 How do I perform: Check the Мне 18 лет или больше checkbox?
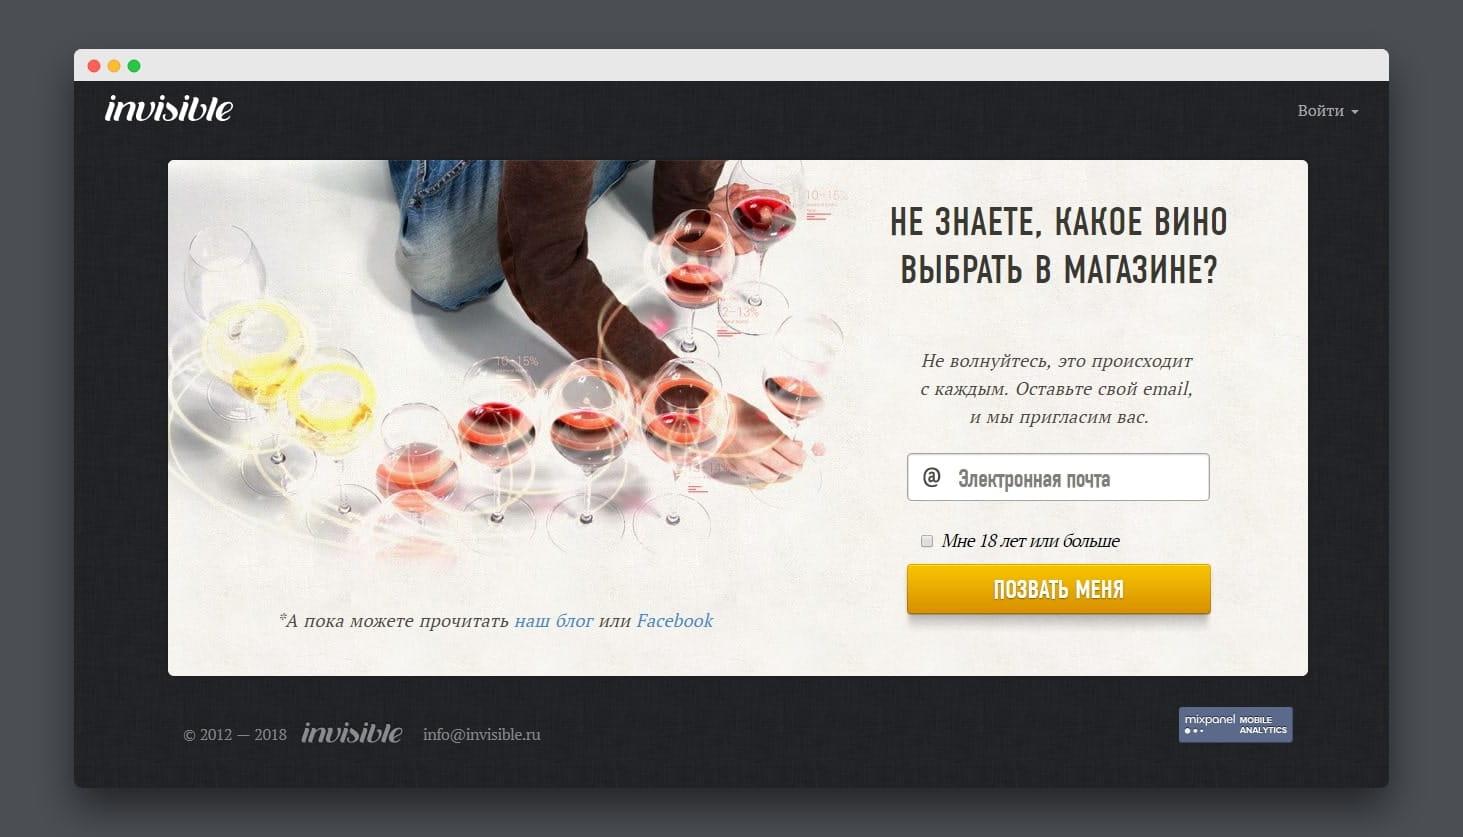(927, 541)
